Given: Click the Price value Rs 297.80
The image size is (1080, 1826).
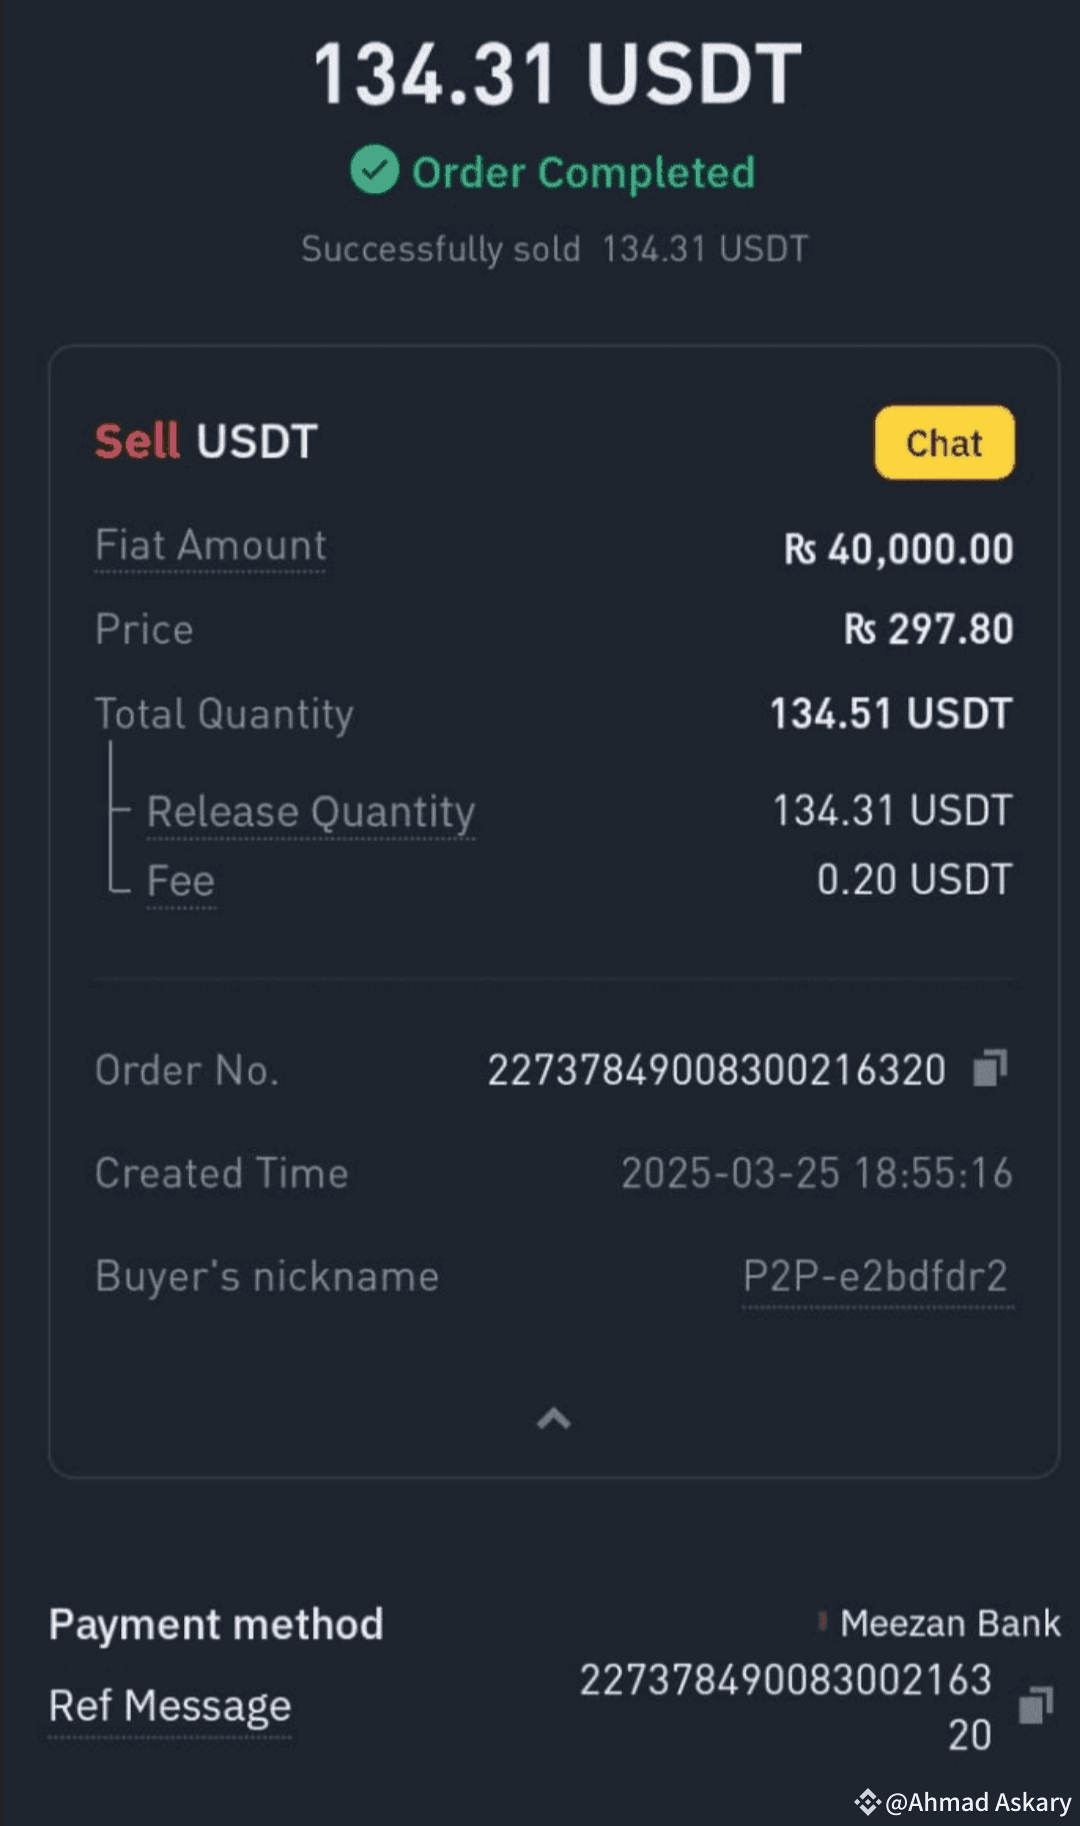Looking at the screenshot, I should pos(928,629).
